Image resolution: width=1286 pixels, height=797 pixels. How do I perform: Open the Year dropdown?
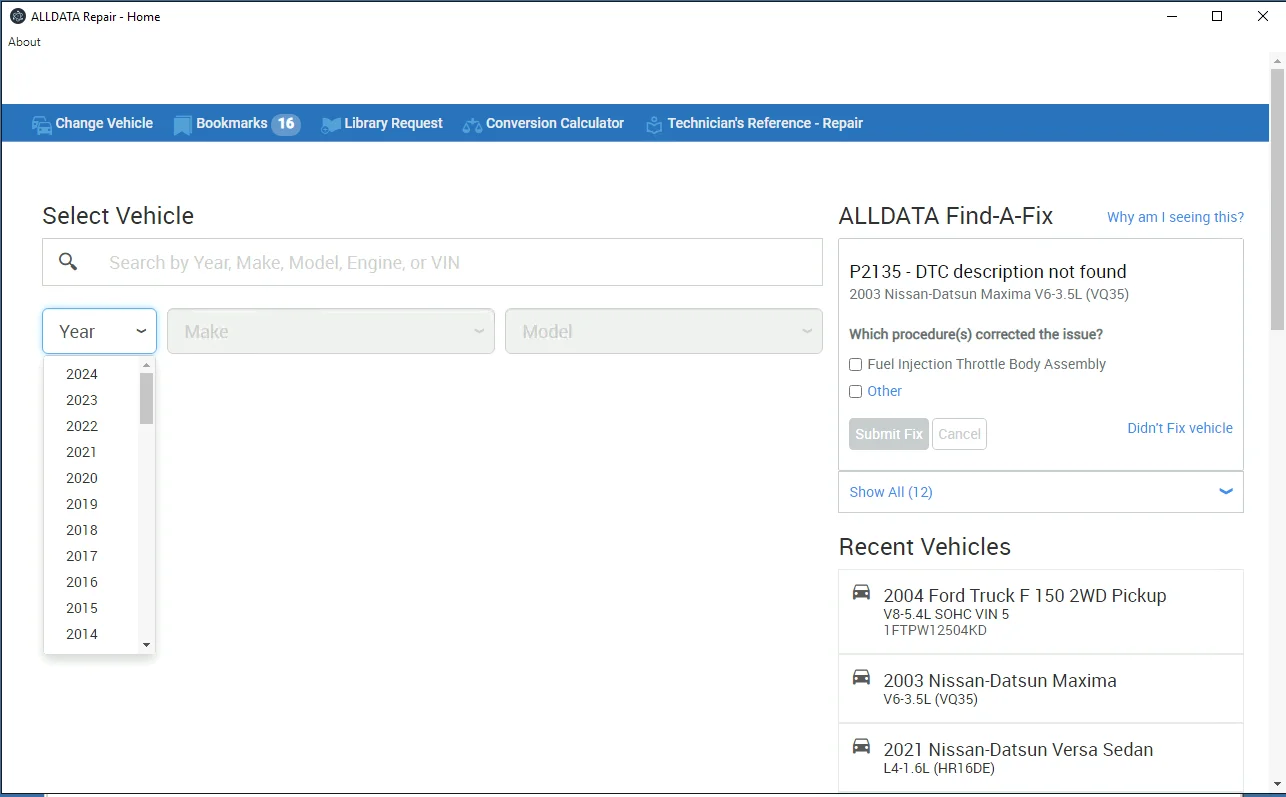100,331
